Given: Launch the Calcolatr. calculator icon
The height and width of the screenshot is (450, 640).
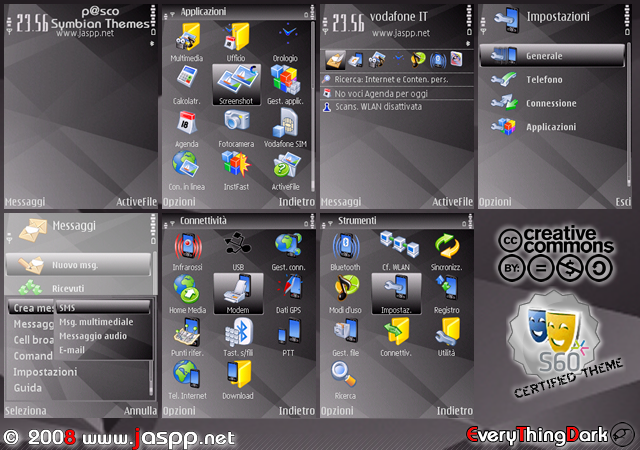Looking at the screenshot, I should point(187,78).
